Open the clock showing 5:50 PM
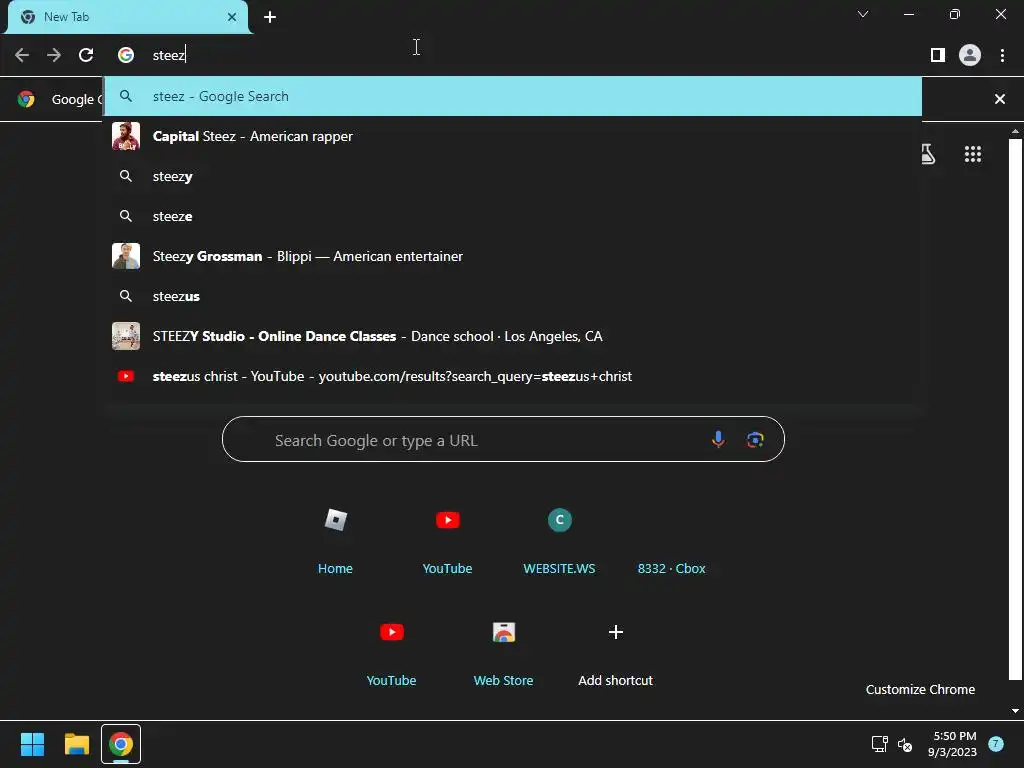Image resolution: width=1024 pixels, height=768 pixels. coord(953,744)
